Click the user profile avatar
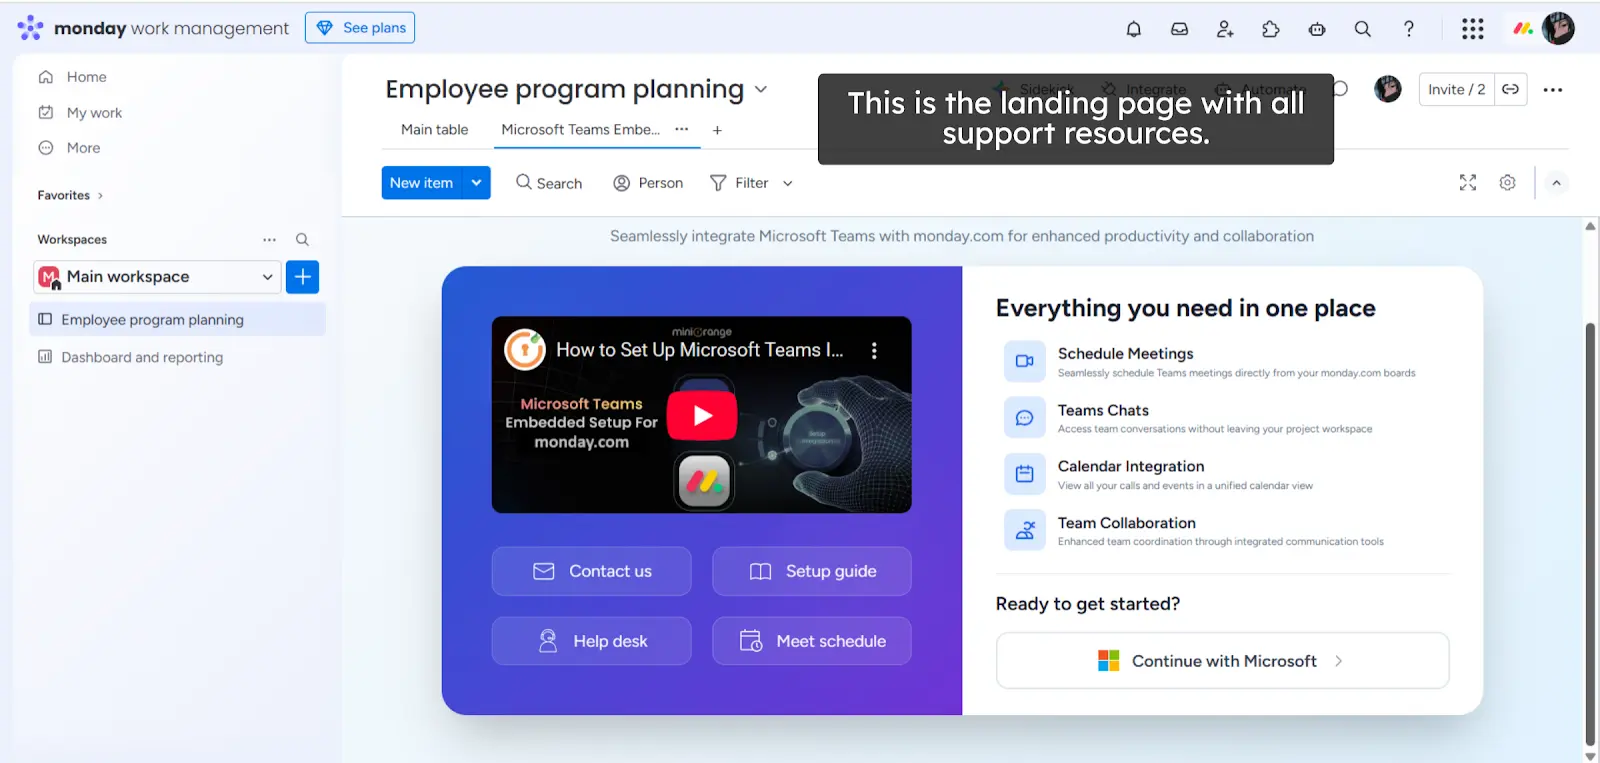Viewport: 1600px width, 763px height. pos(1558,28)
